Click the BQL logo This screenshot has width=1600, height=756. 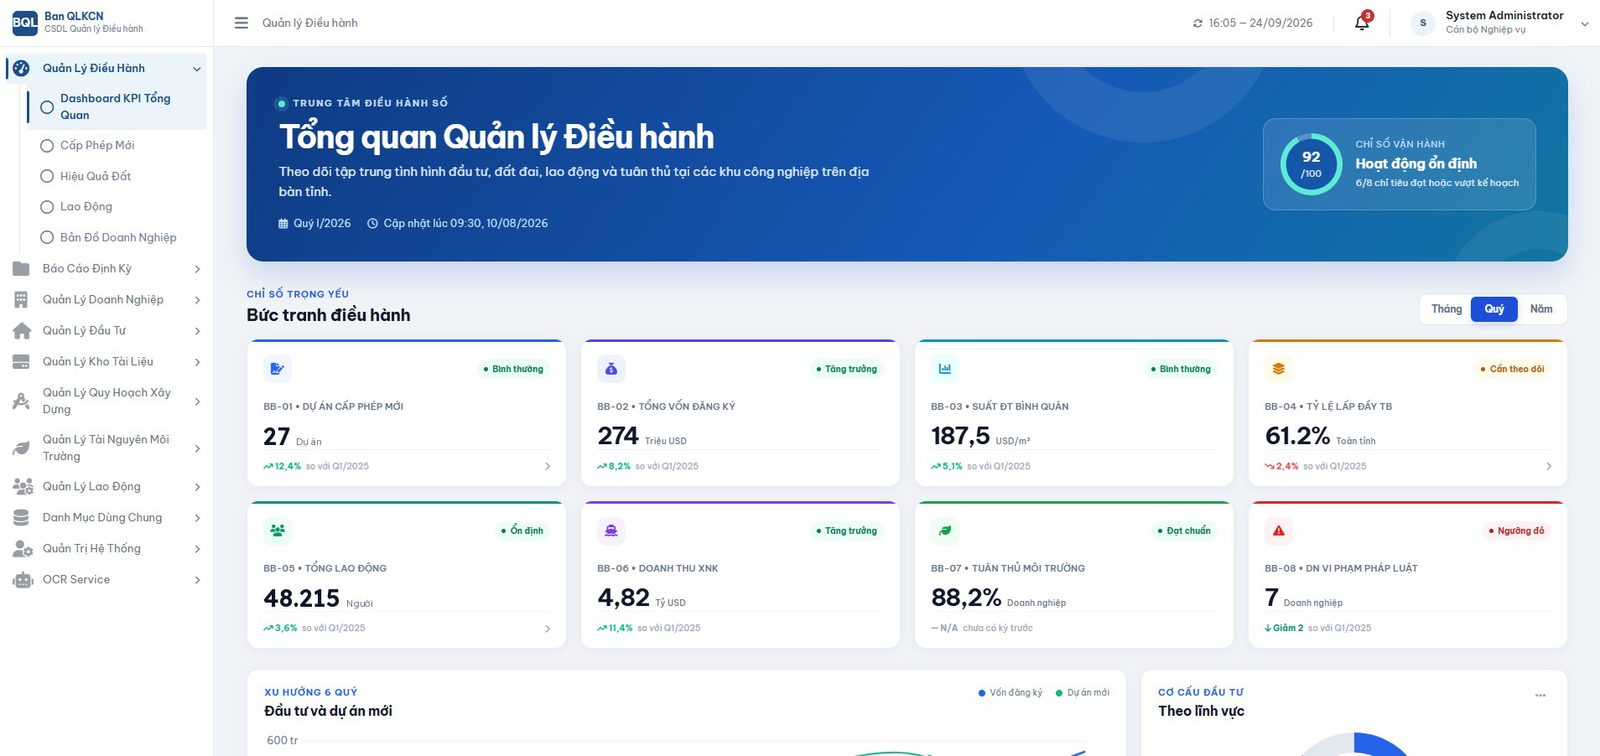[24, 22]
